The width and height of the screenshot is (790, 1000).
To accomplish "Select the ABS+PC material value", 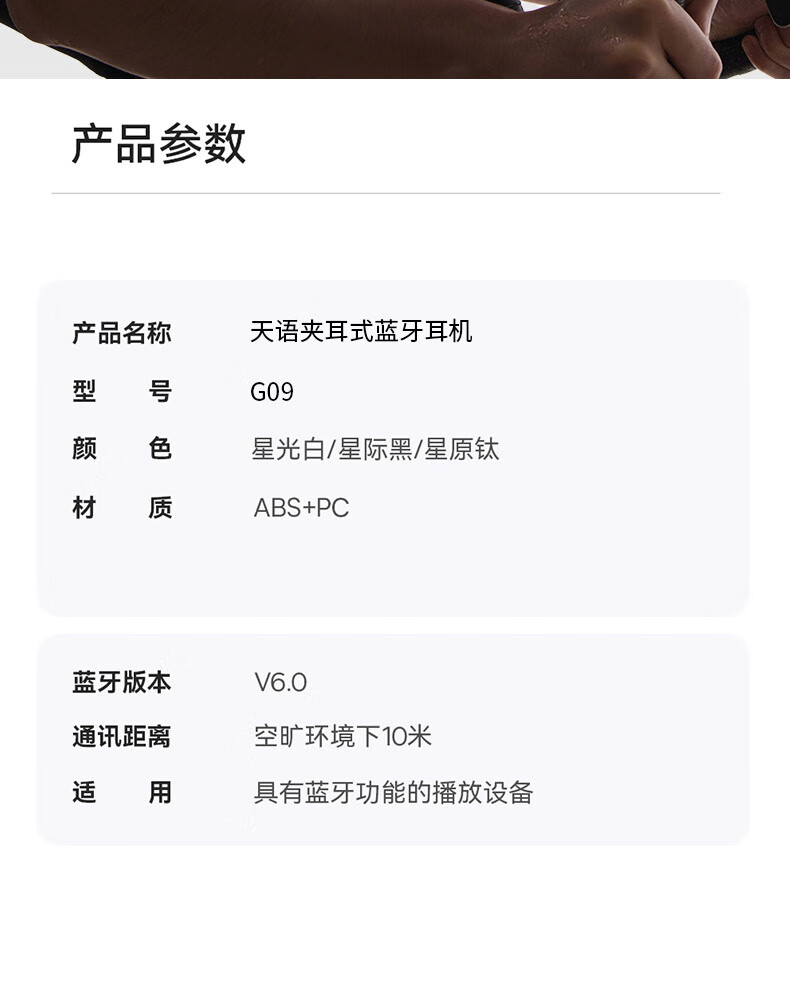I will pos(301,508).
